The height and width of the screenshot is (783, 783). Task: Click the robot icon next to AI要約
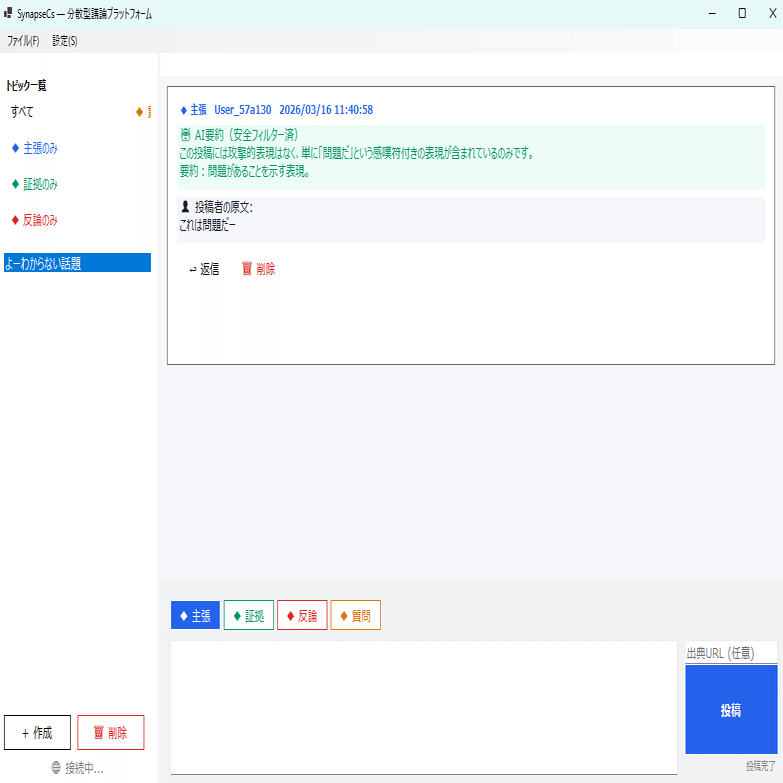coord(185,134)
